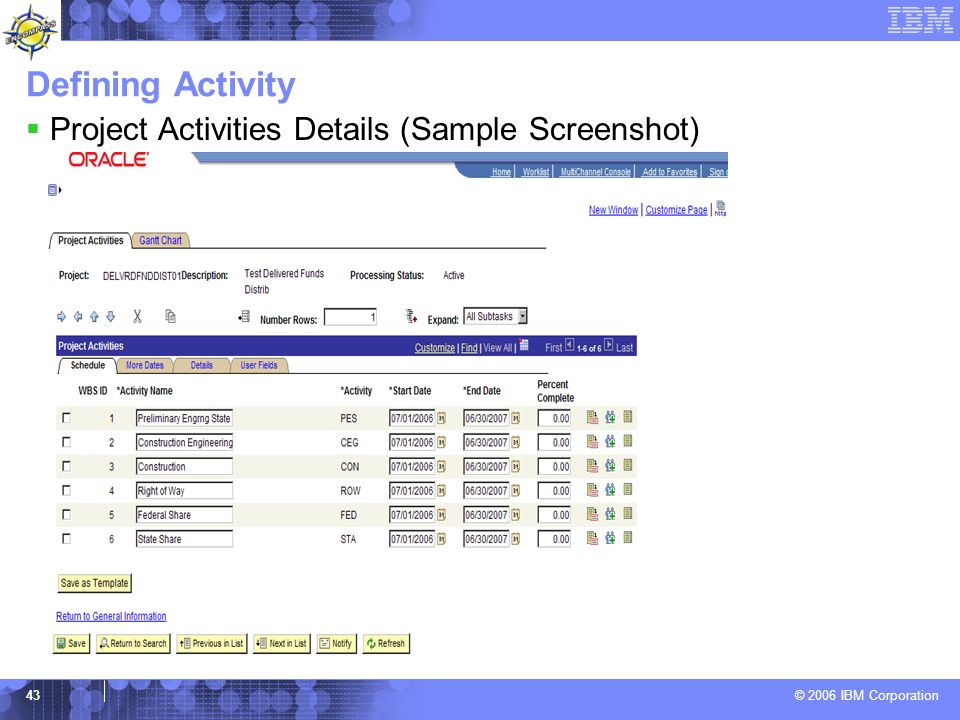
Task: Click the Find link in grid header
Action: tap(469, 348)
